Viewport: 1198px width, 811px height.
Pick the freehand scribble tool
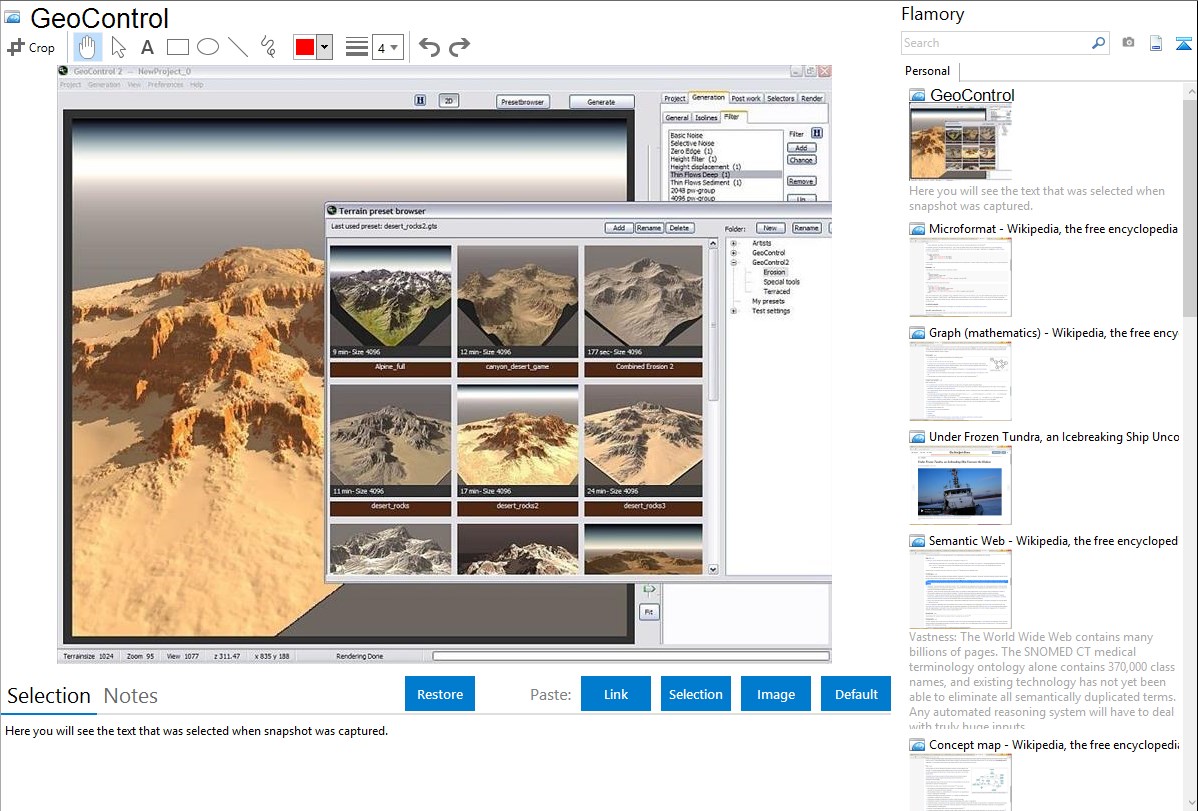tap(267, 47)
